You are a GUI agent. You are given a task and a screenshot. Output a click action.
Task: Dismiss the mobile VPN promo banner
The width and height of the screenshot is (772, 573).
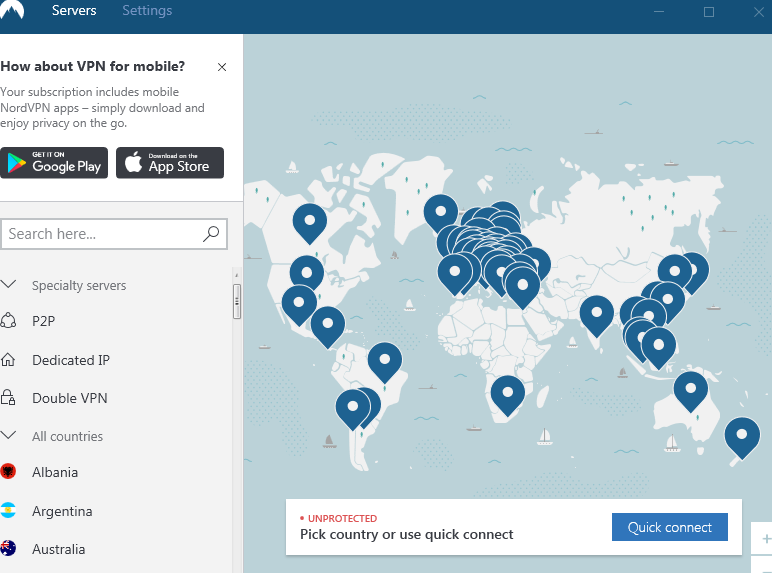pyautogui.click(x=222, y=67)
